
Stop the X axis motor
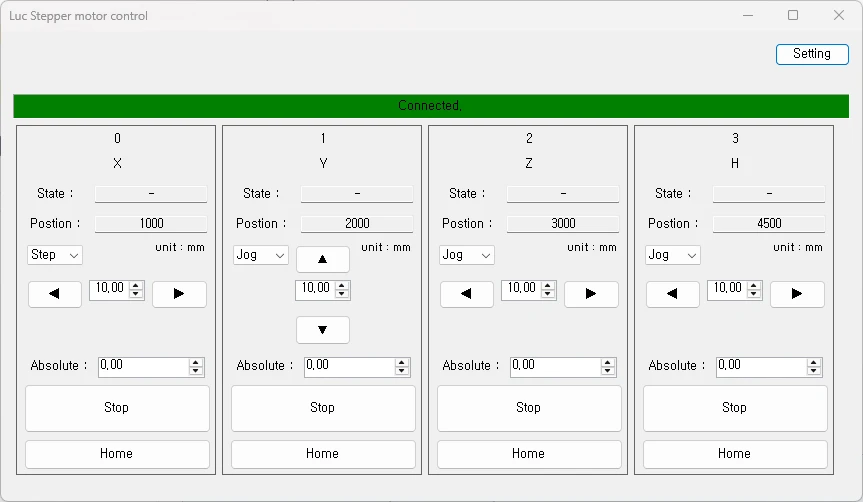[117, 408]
